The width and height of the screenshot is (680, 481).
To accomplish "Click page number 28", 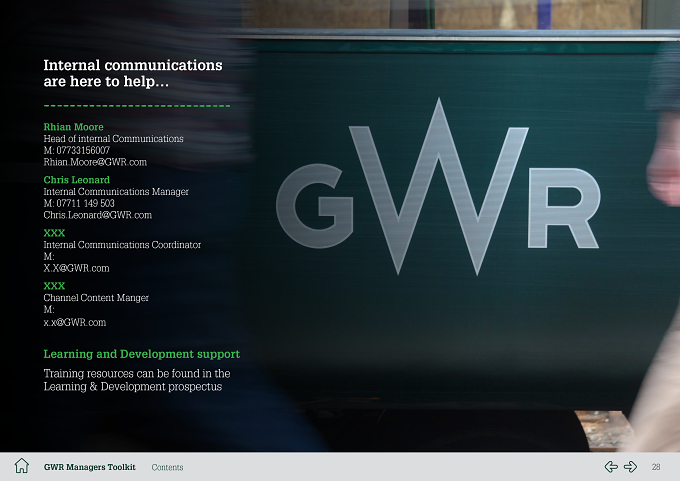I will pos(656,467).
